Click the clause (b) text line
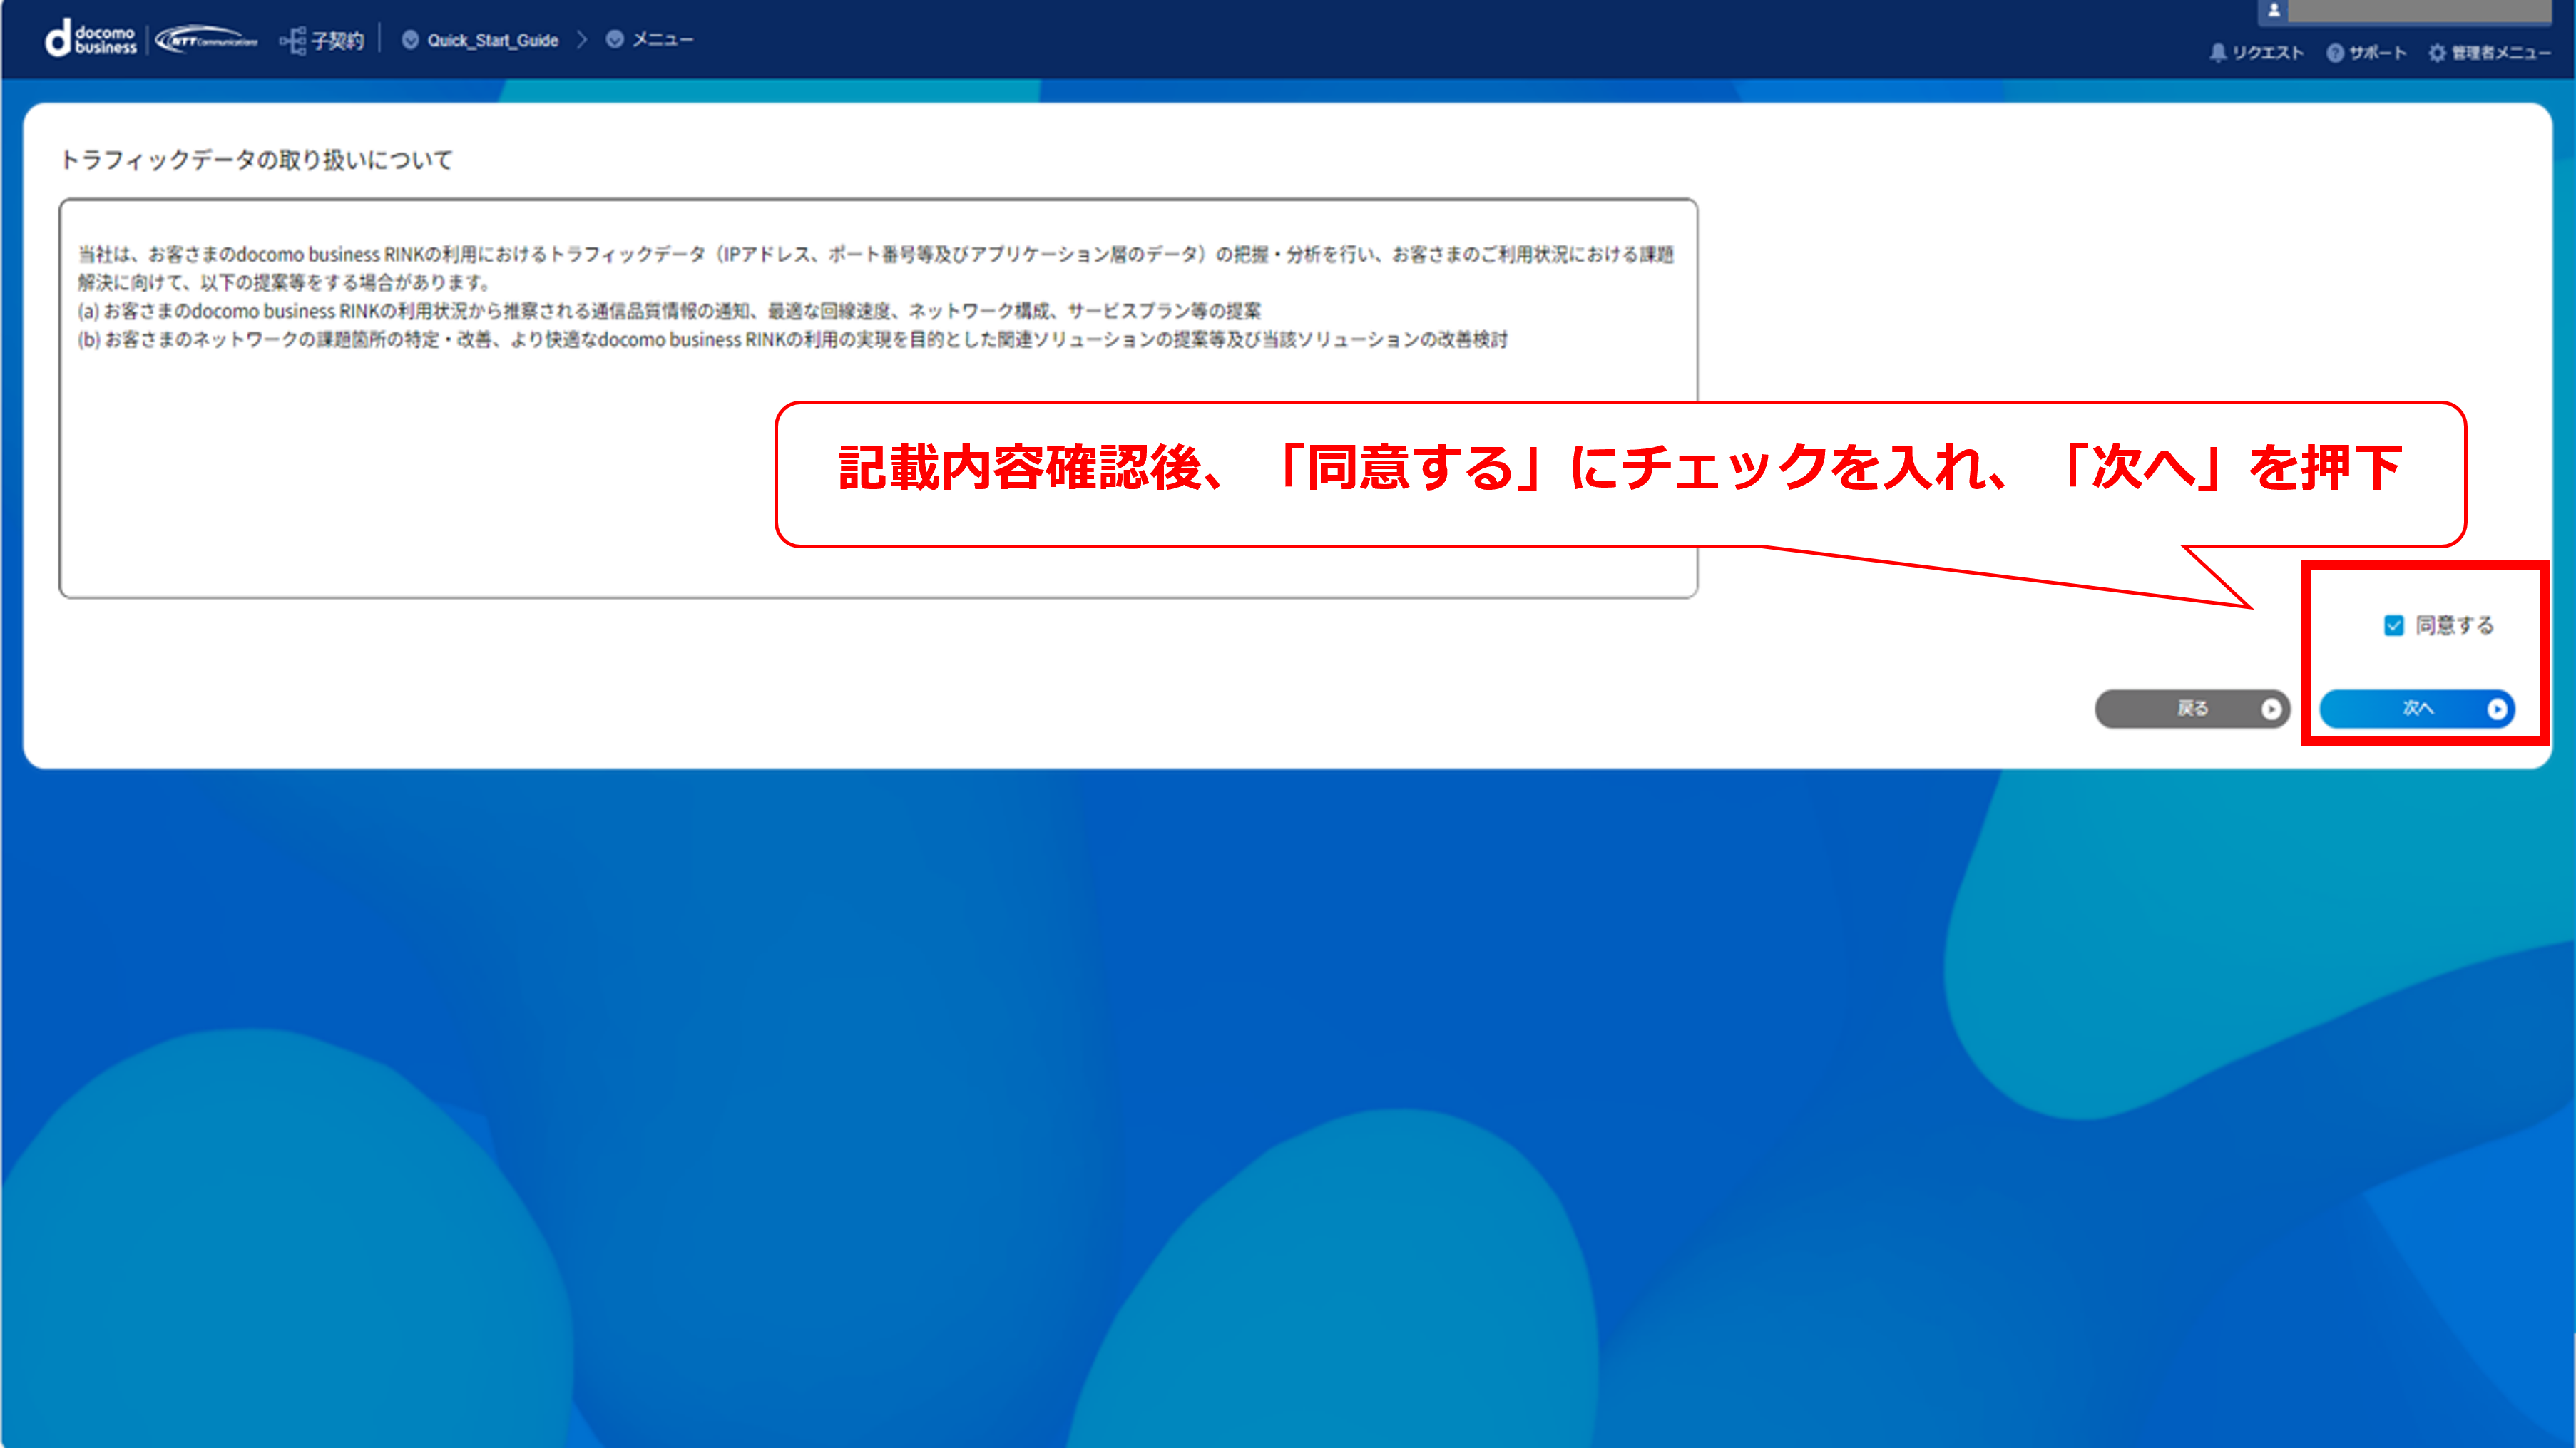 [x=793, y=340]
